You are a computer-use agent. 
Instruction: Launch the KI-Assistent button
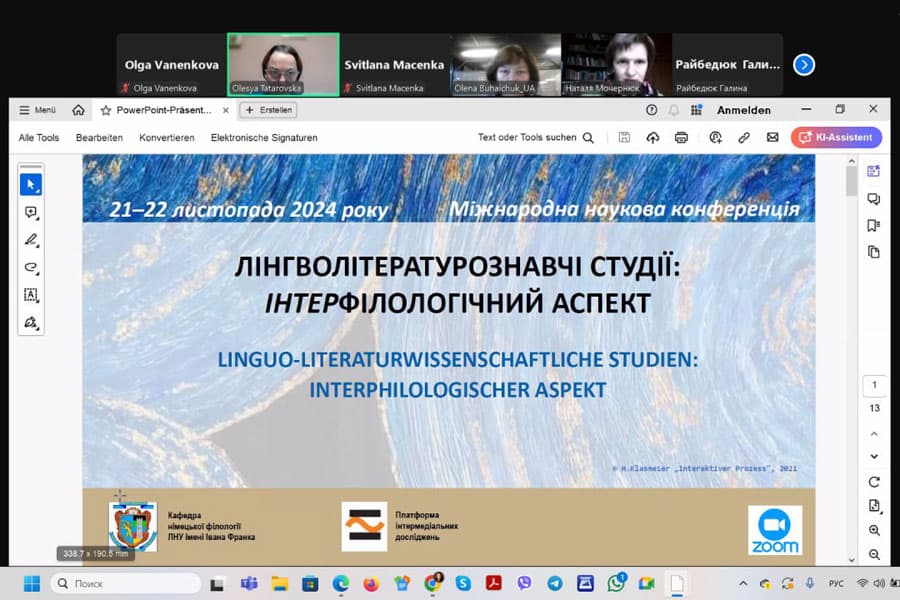(836, 137)
